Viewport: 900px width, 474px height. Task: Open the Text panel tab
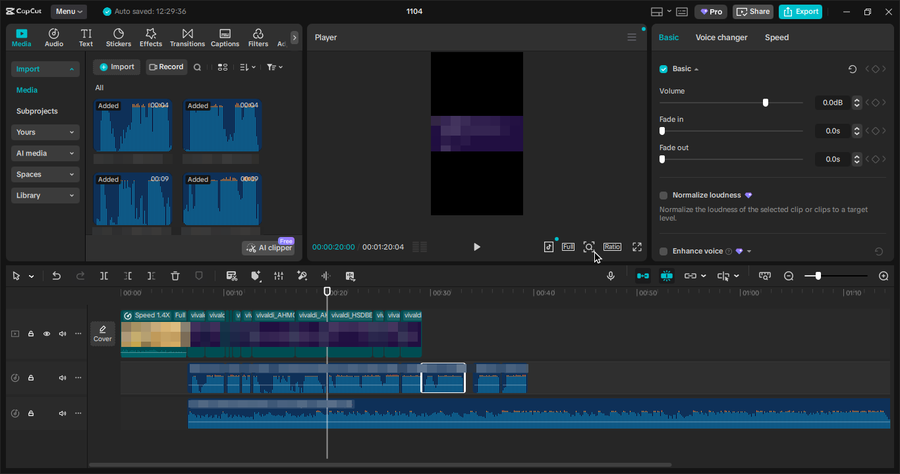[x=86, y=37]
